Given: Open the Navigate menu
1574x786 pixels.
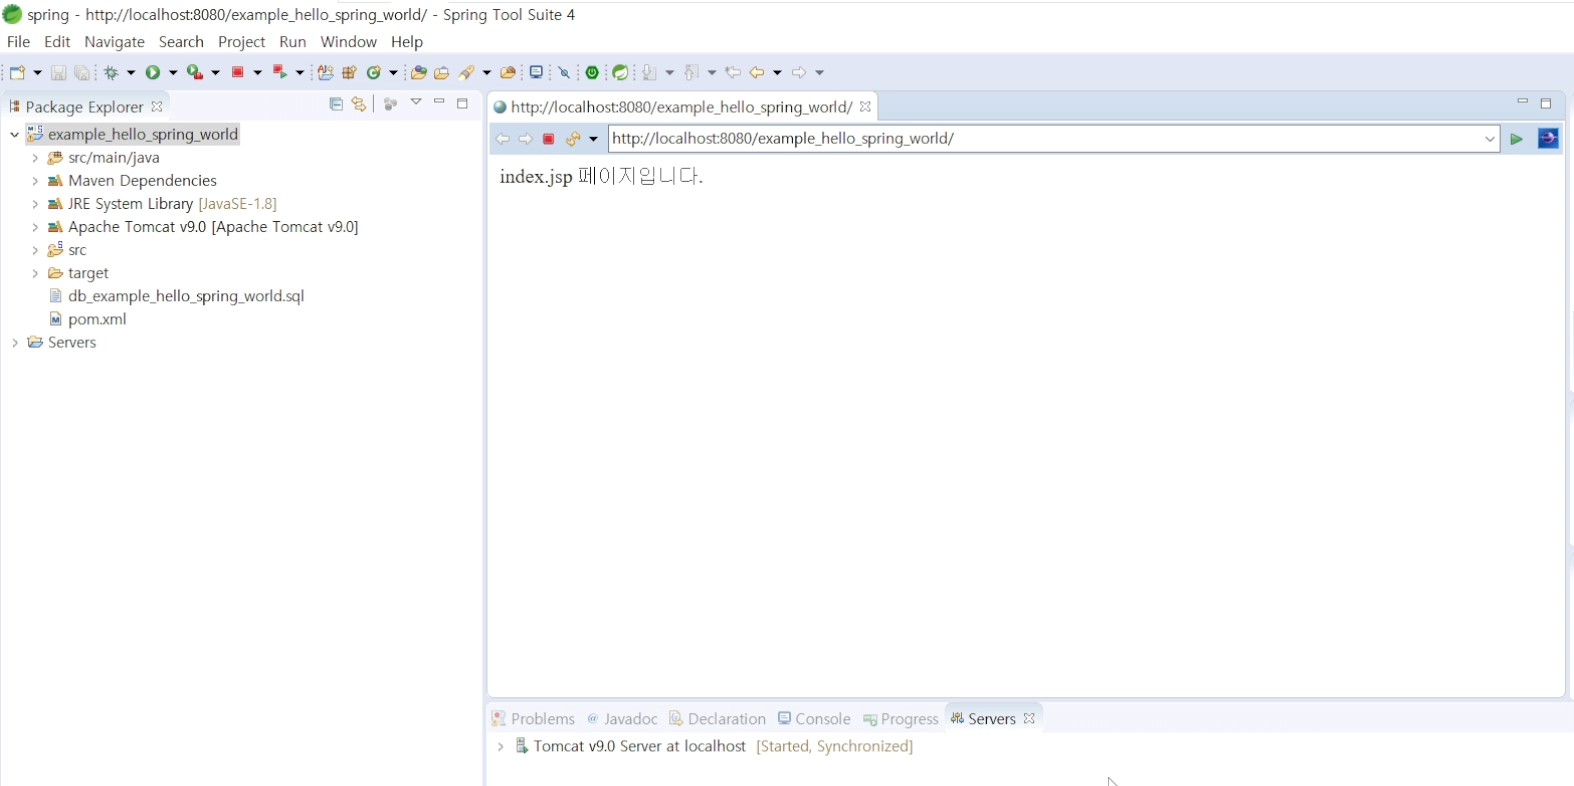Looking at the screenshot, I should pyautogui.click(x=114, y=42).
